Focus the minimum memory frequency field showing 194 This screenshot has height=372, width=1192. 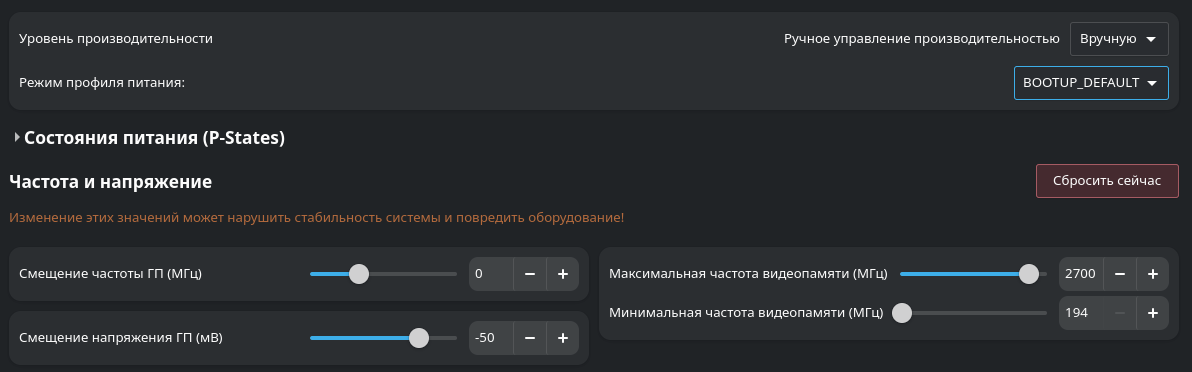click(1081, 313)
